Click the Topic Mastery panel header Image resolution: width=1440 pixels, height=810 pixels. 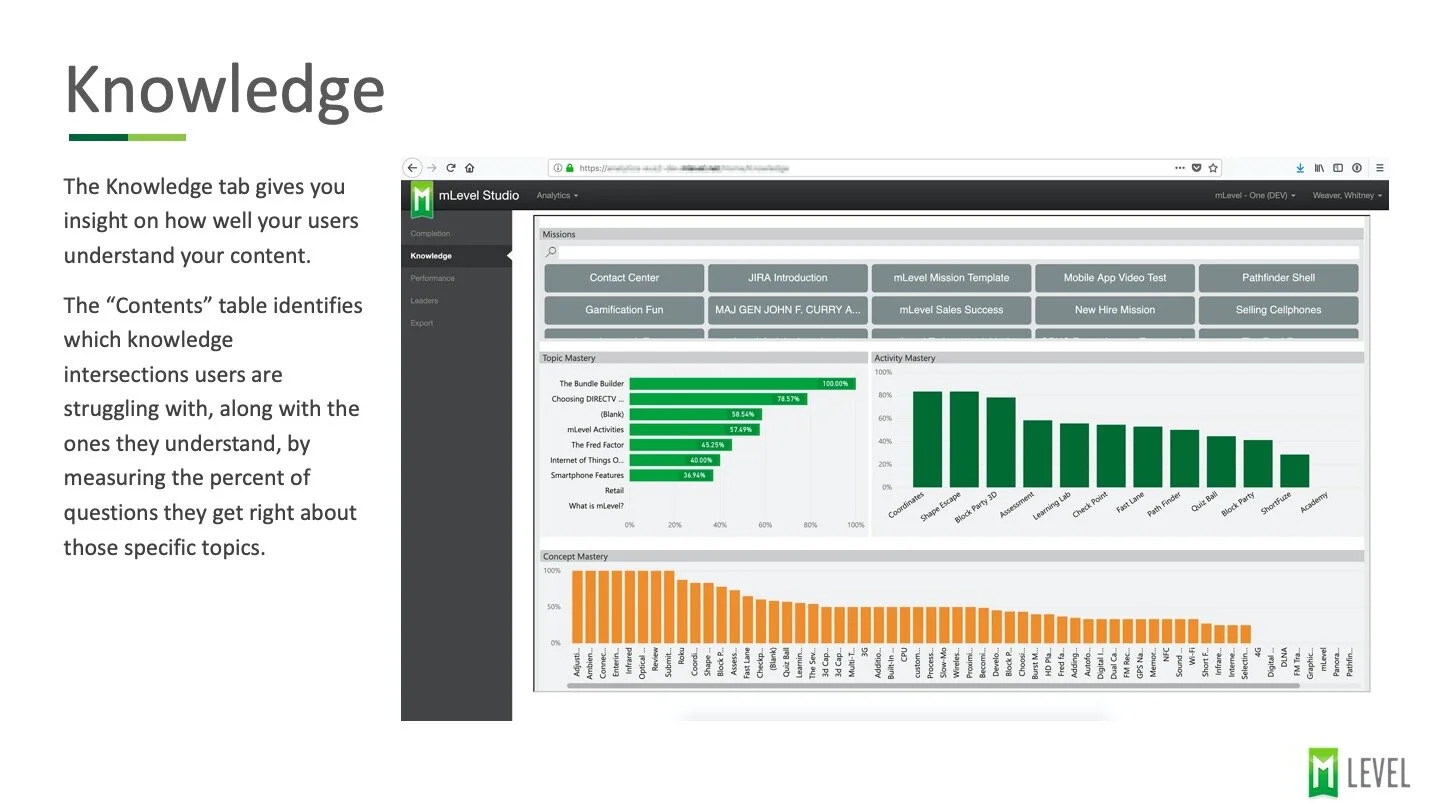(x=703, y=357)
